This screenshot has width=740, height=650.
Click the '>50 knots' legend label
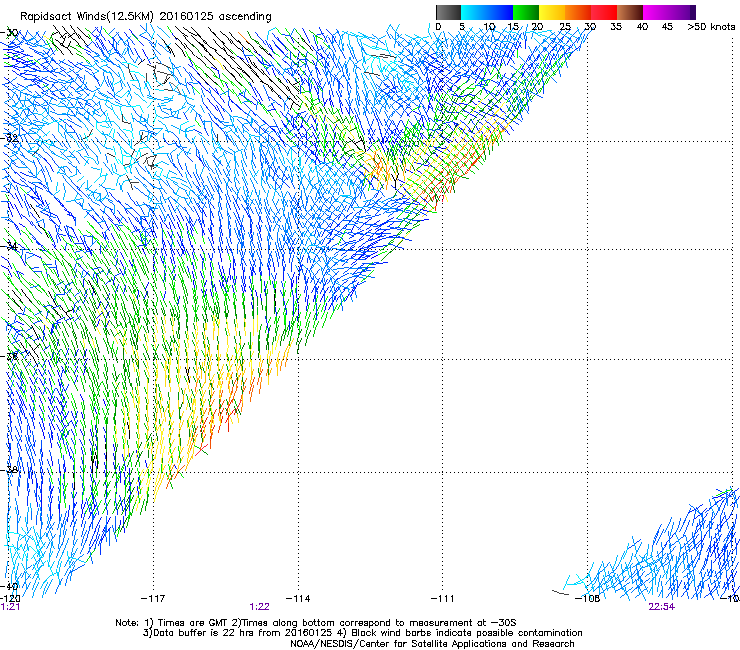(x=711, y=26)
